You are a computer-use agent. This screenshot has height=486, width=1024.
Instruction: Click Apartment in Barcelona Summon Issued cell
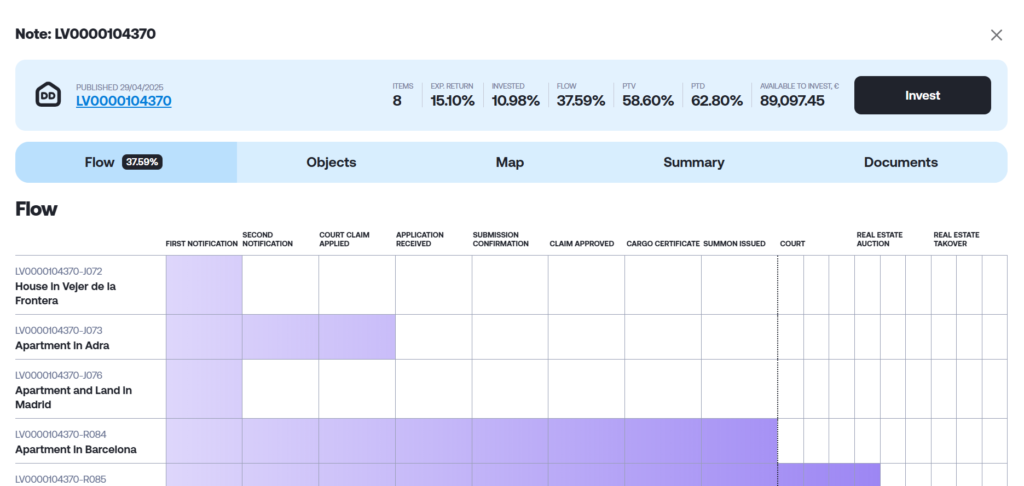pyautogui.click(x=739, y=441)
